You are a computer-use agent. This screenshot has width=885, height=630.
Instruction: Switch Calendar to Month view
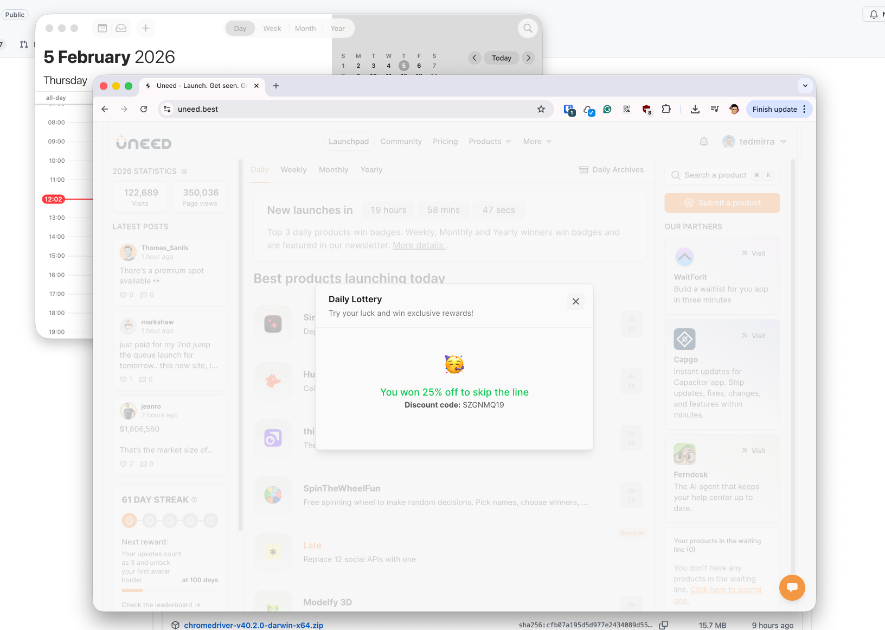pyautogui.click(x=305, y=29)
